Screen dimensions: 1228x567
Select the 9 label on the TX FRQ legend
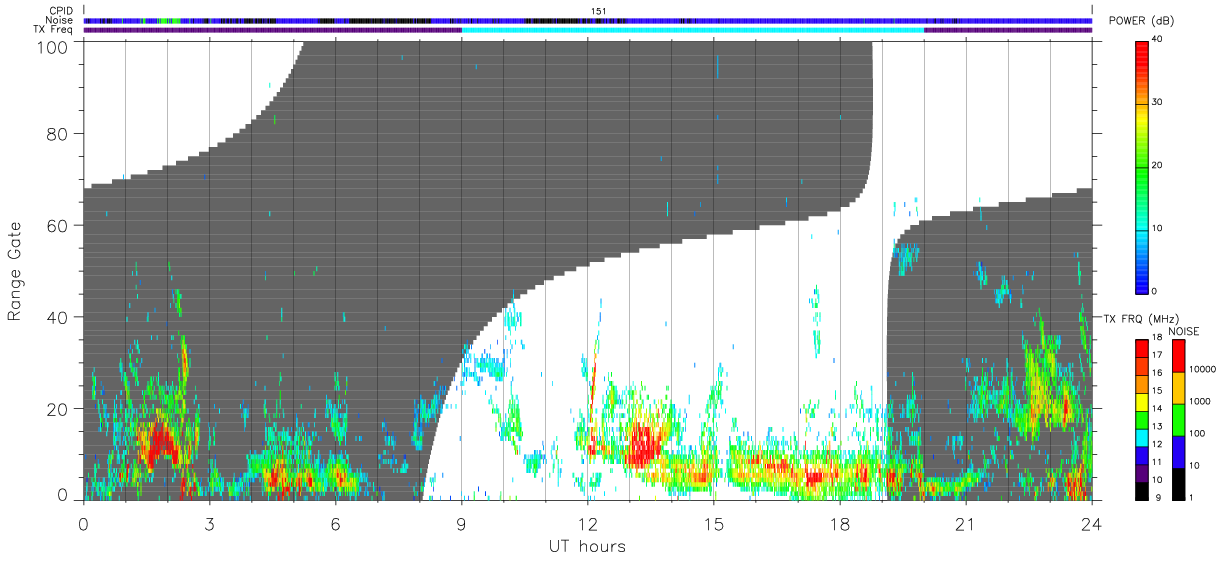(x=1158, y=498)
